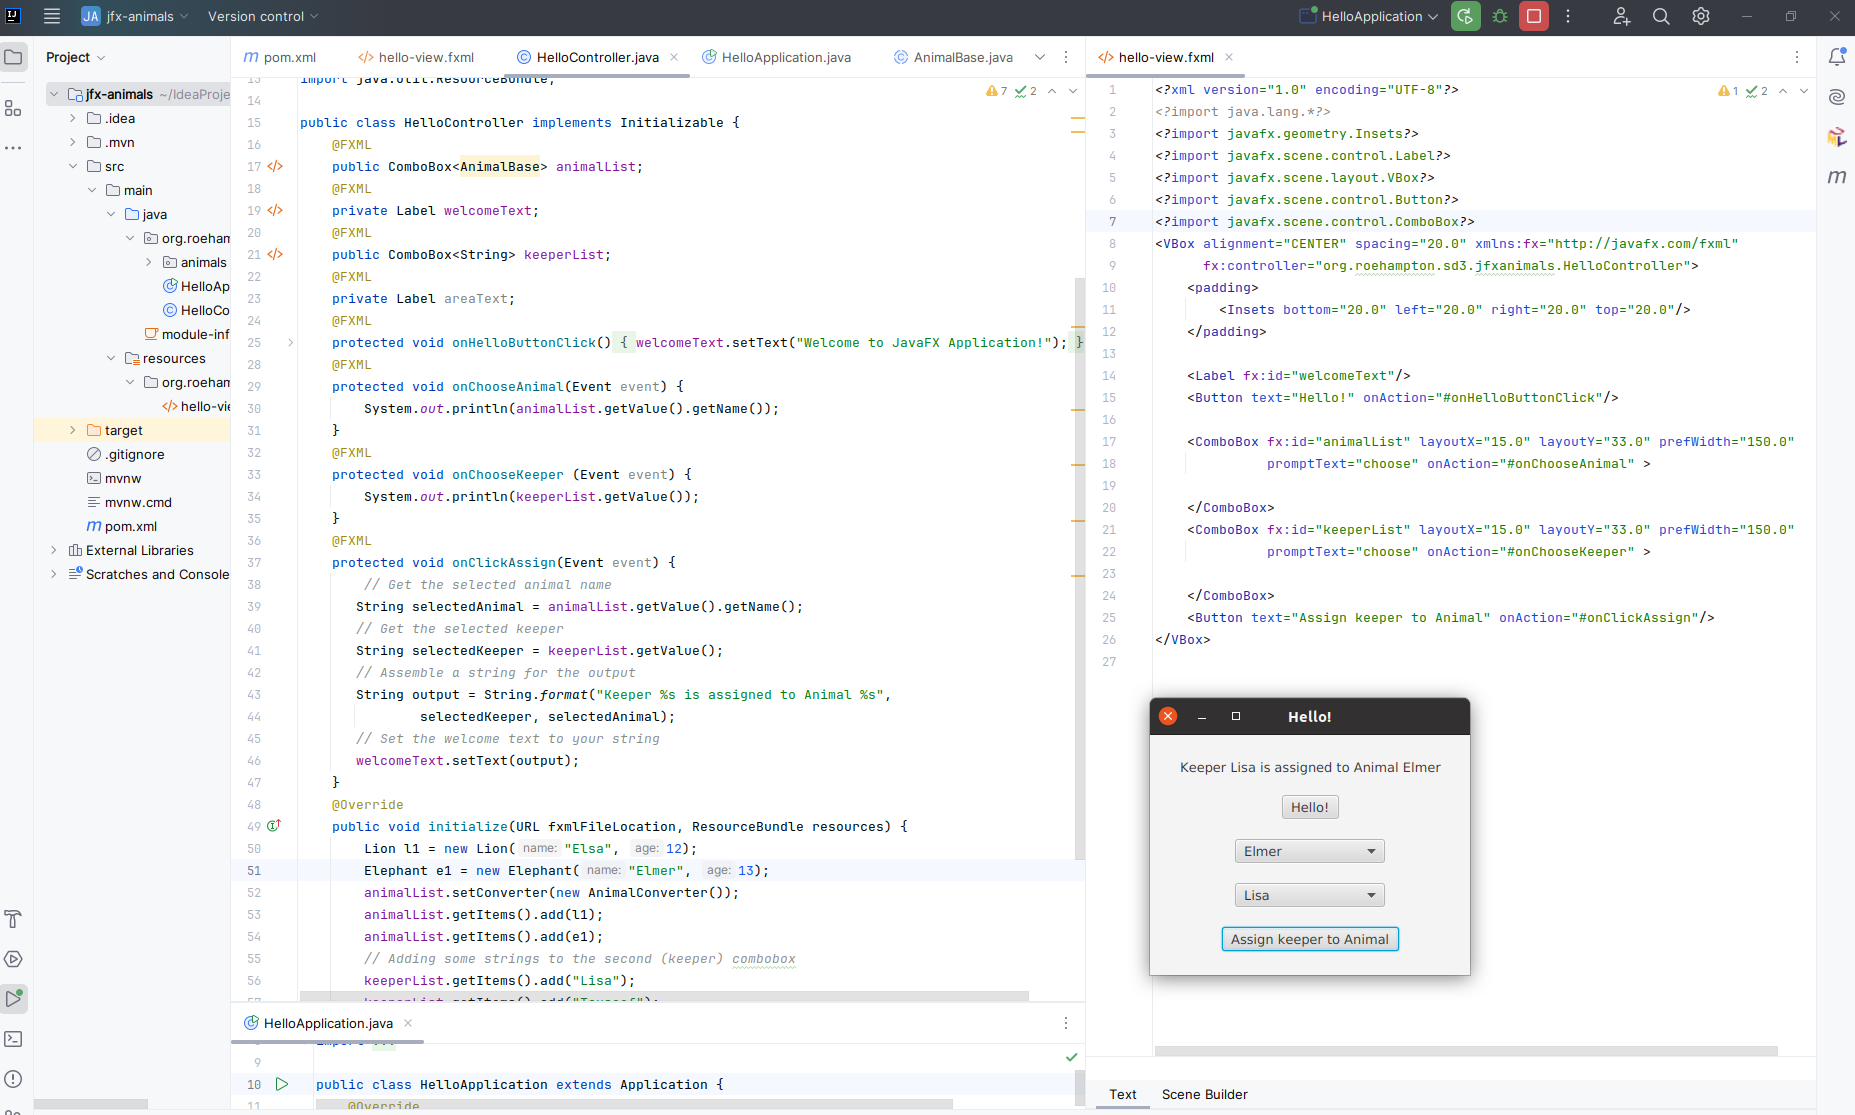Open the Run tool window
The image size is (1855, 1115).
click(14, 998)
